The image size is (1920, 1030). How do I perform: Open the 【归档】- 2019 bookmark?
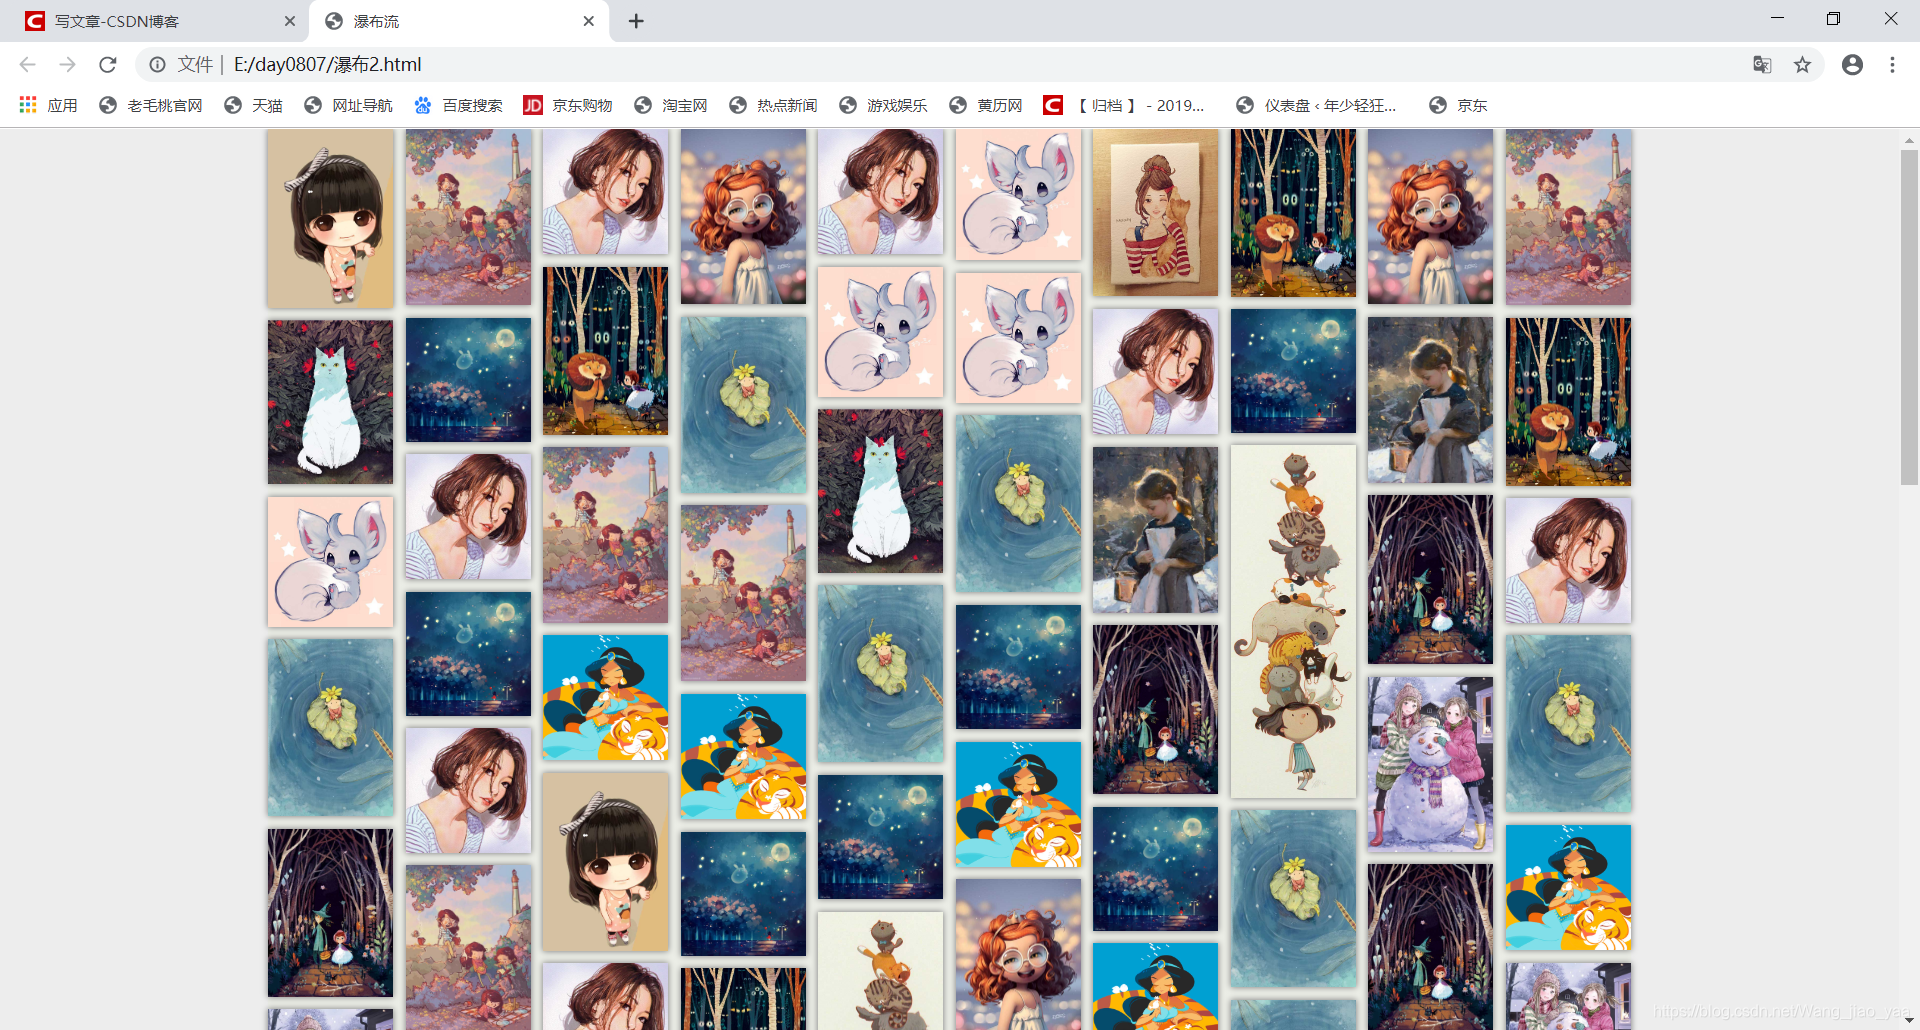pyautogui.click(x=1124, y=105)
